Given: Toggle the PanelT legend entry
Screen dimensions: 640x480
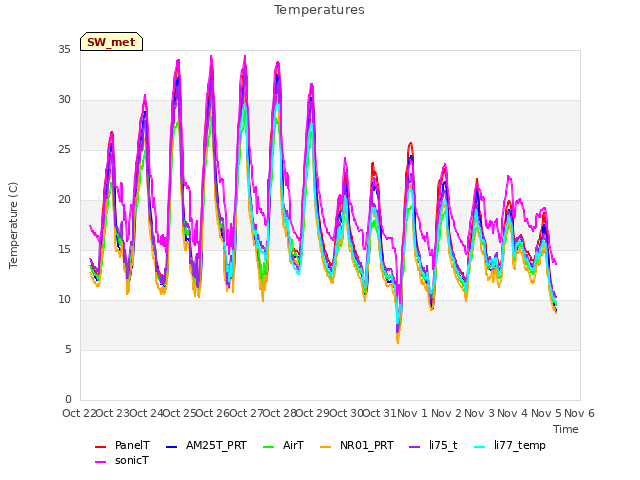Looking at the screenshot, I should point(122,445).
